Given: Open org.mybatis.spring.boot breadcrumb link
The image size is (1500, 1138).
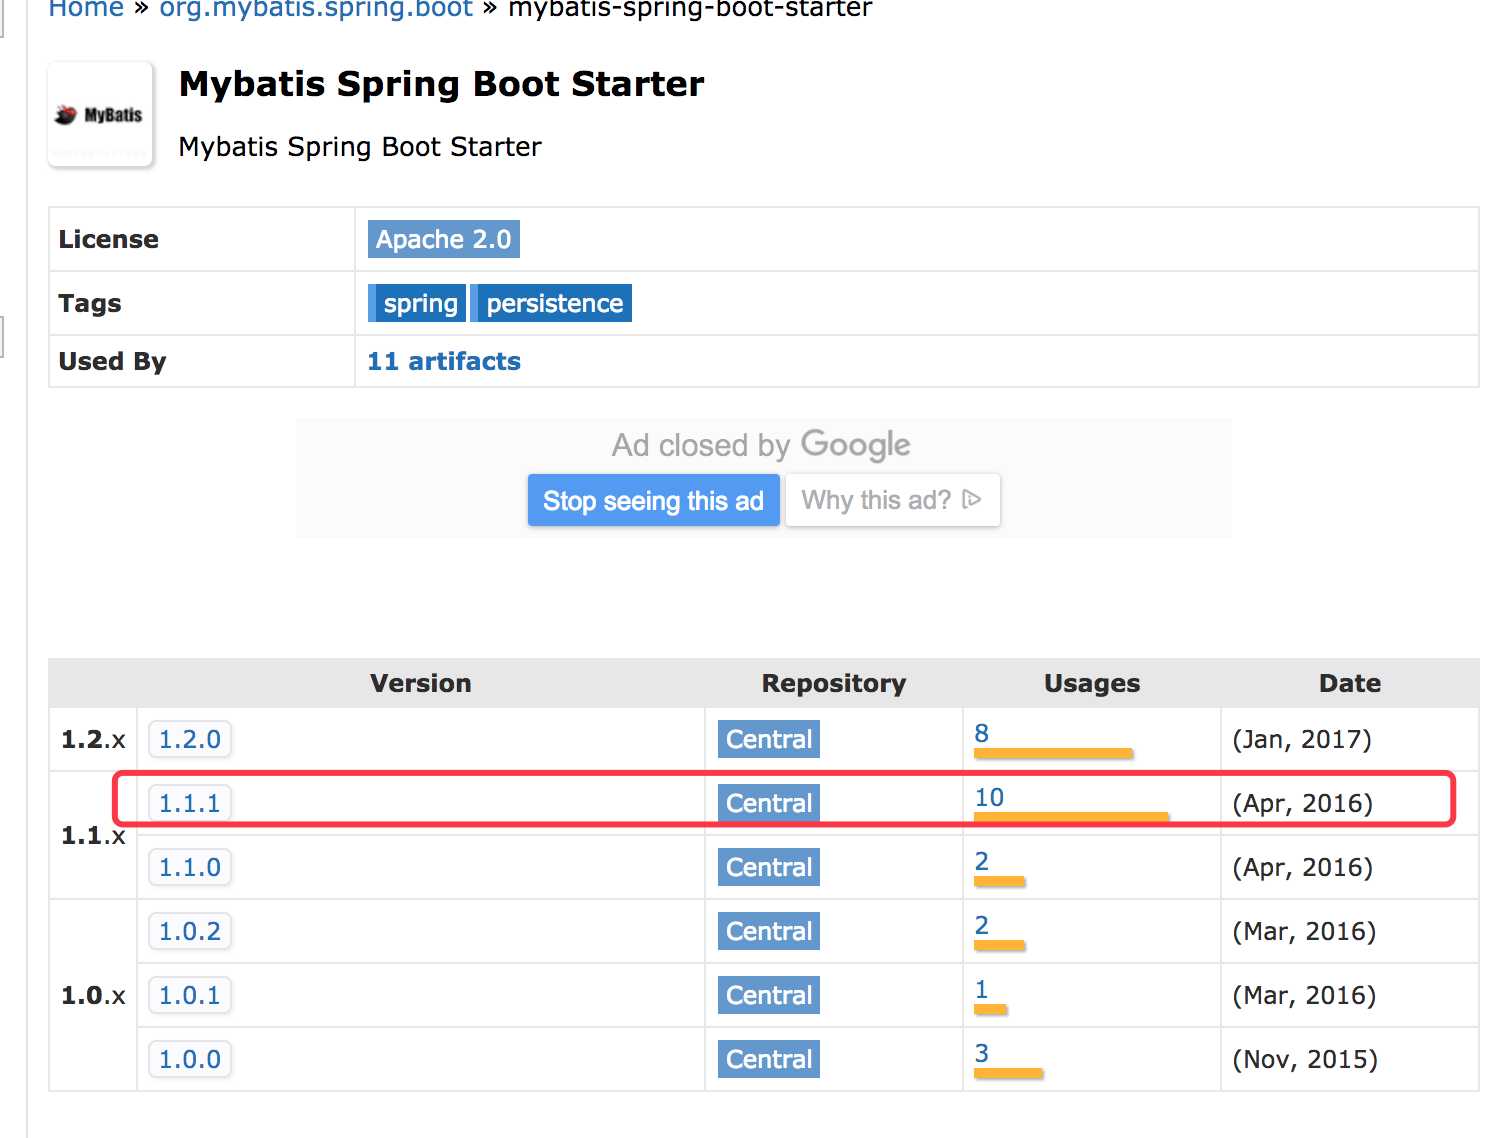Looking at the screenshot, I should coord(316,9).
